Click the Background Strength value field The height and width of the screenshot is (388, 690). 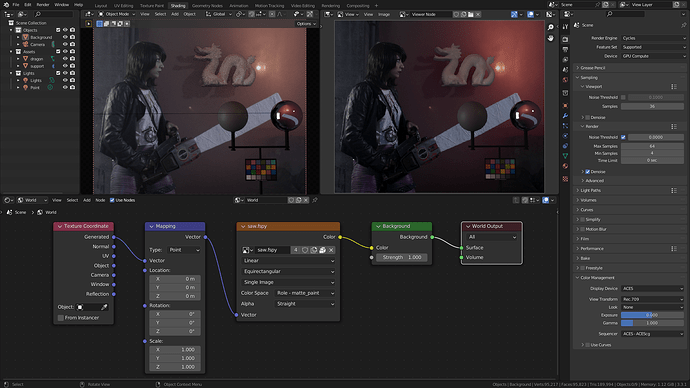coord(402,257)
